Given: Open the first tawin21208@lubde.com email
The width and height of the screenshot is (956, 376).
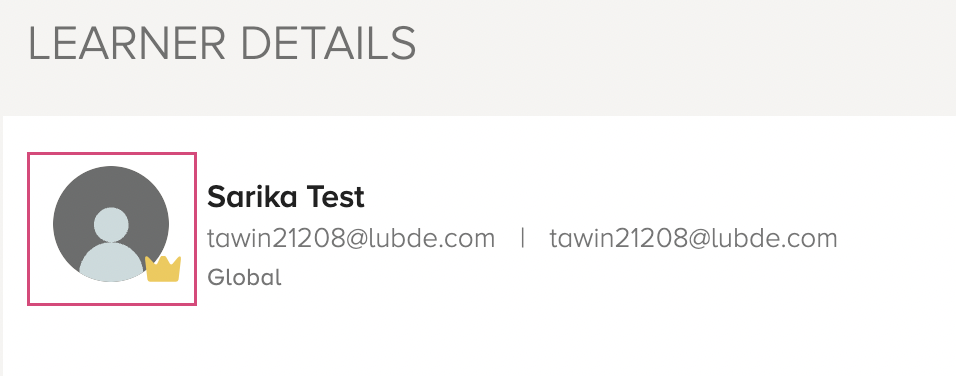Looking at the screenshot, I should click(x=351, y=238).
